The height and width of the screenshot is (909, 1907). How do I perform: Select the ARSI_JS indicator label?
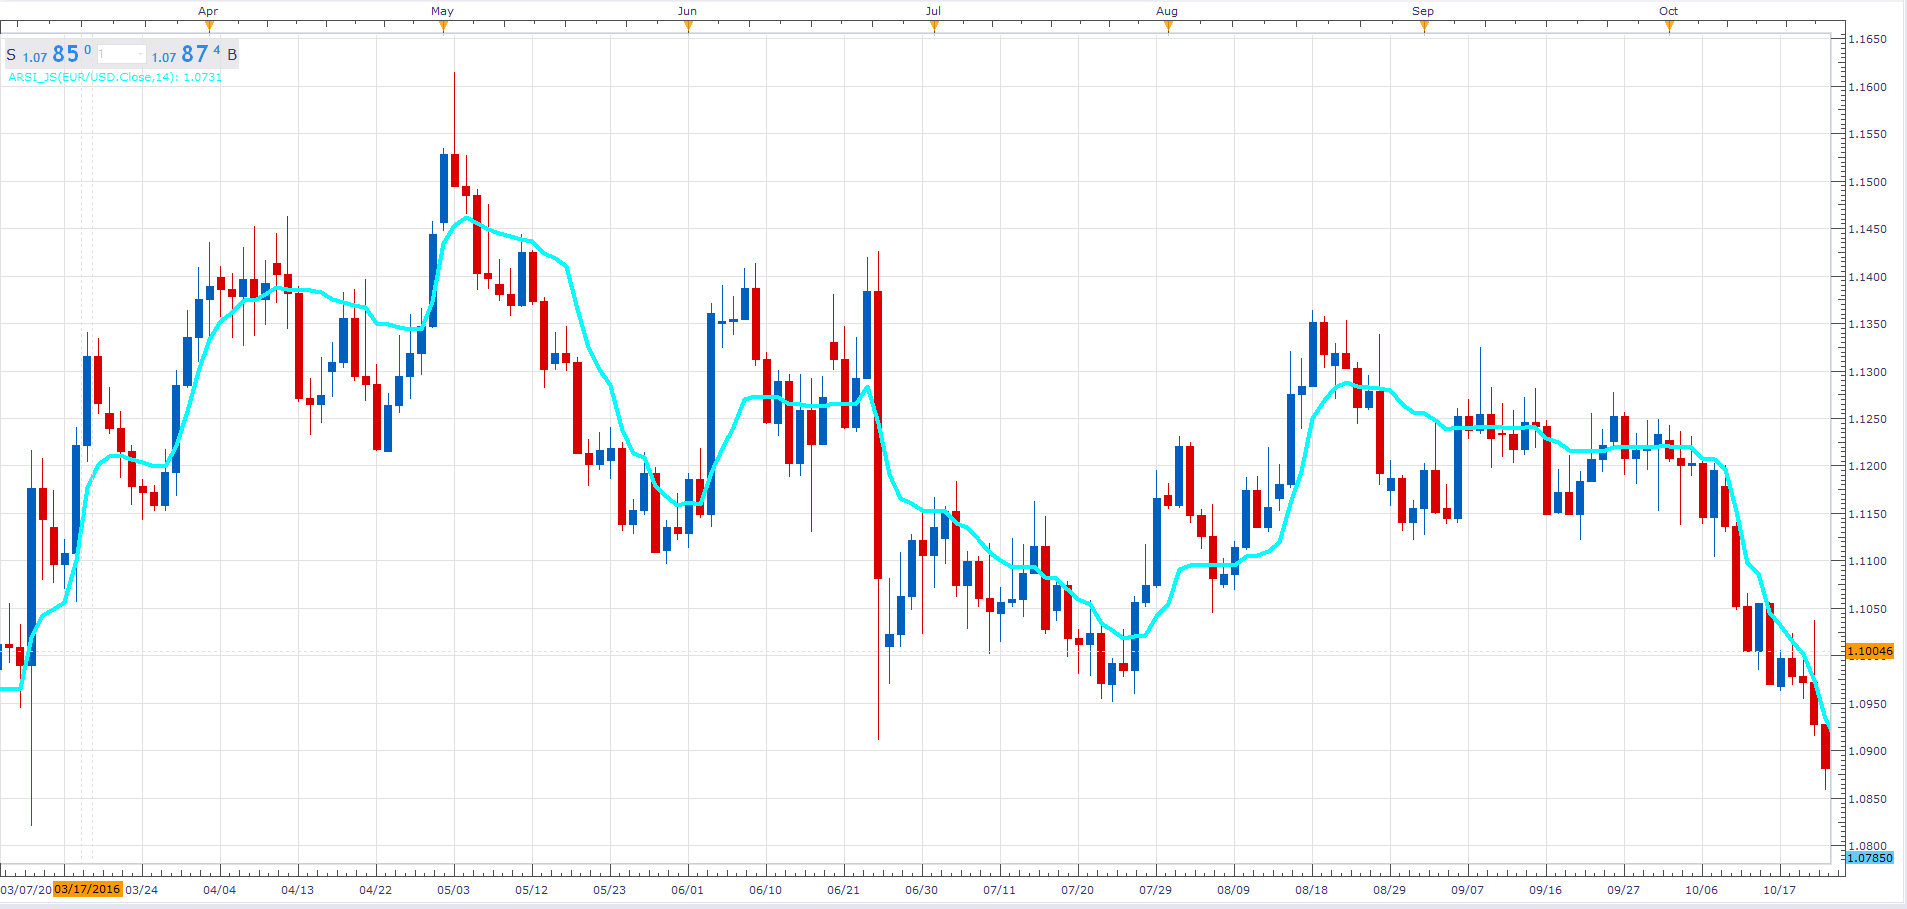(115, 77)
